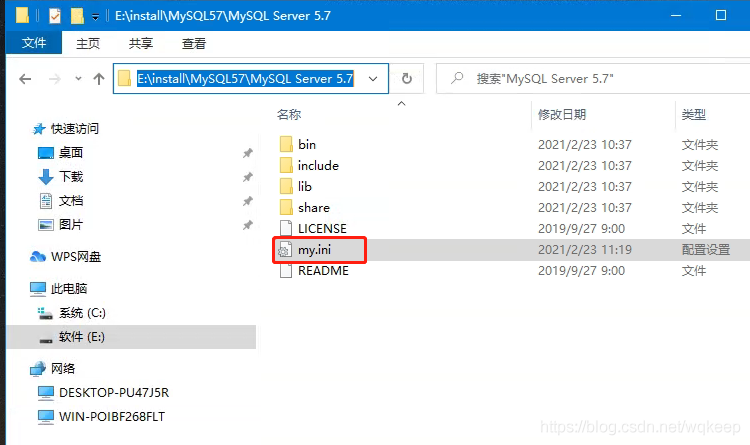750x445 pixels.
Task: Sort files by 名称 column header
Action: point(289,114)
